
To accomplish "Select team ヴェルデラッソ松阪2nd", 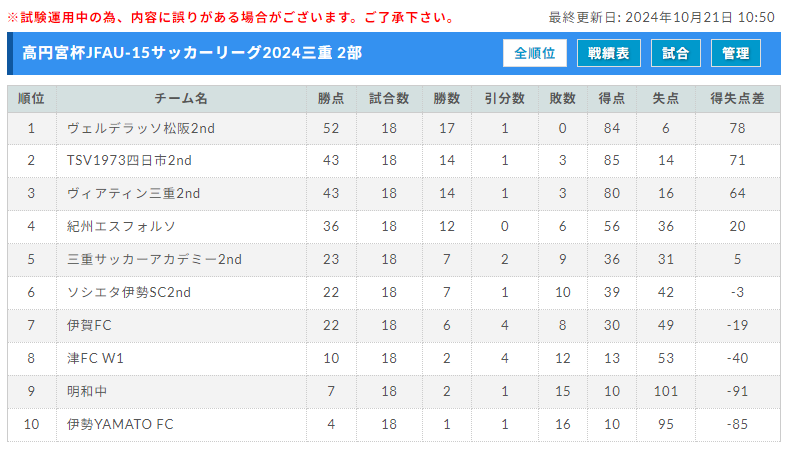I will point(141,128).
